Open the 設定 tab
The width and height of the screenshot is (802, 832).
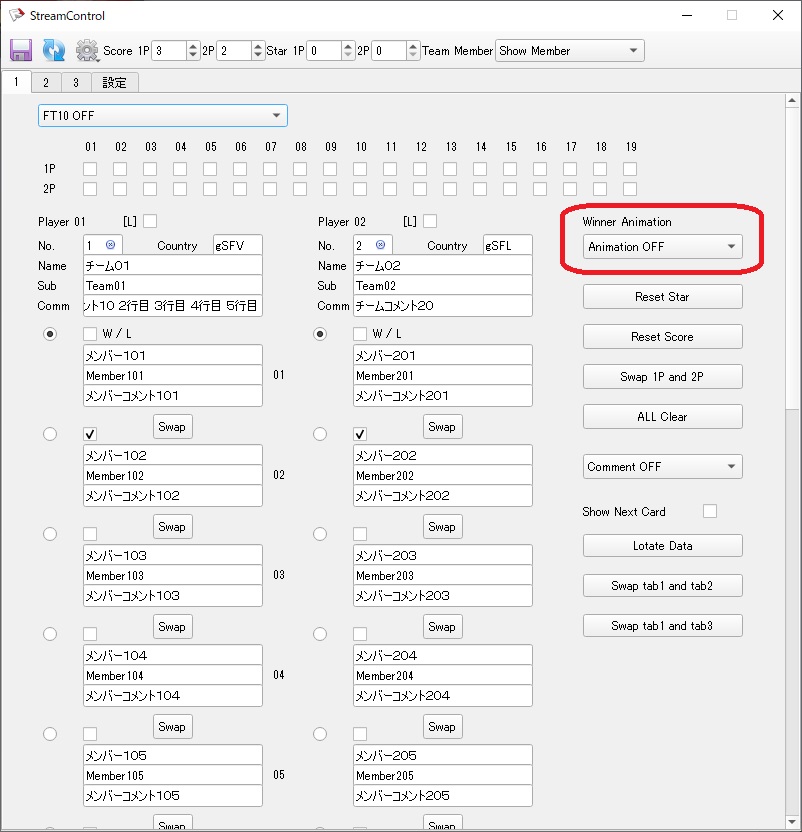point(115,83)
